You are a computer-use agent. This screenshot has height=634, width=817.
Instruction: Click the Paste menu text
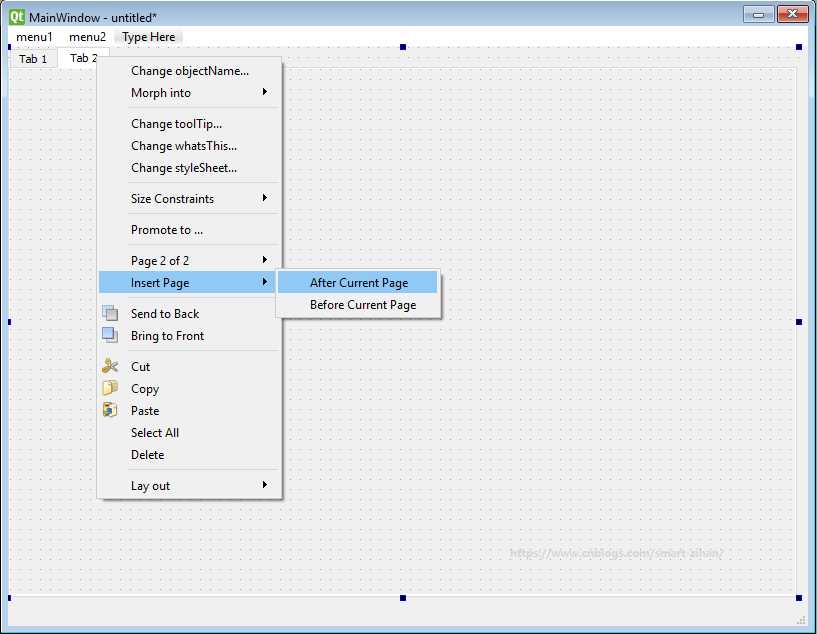coord(145,411)
